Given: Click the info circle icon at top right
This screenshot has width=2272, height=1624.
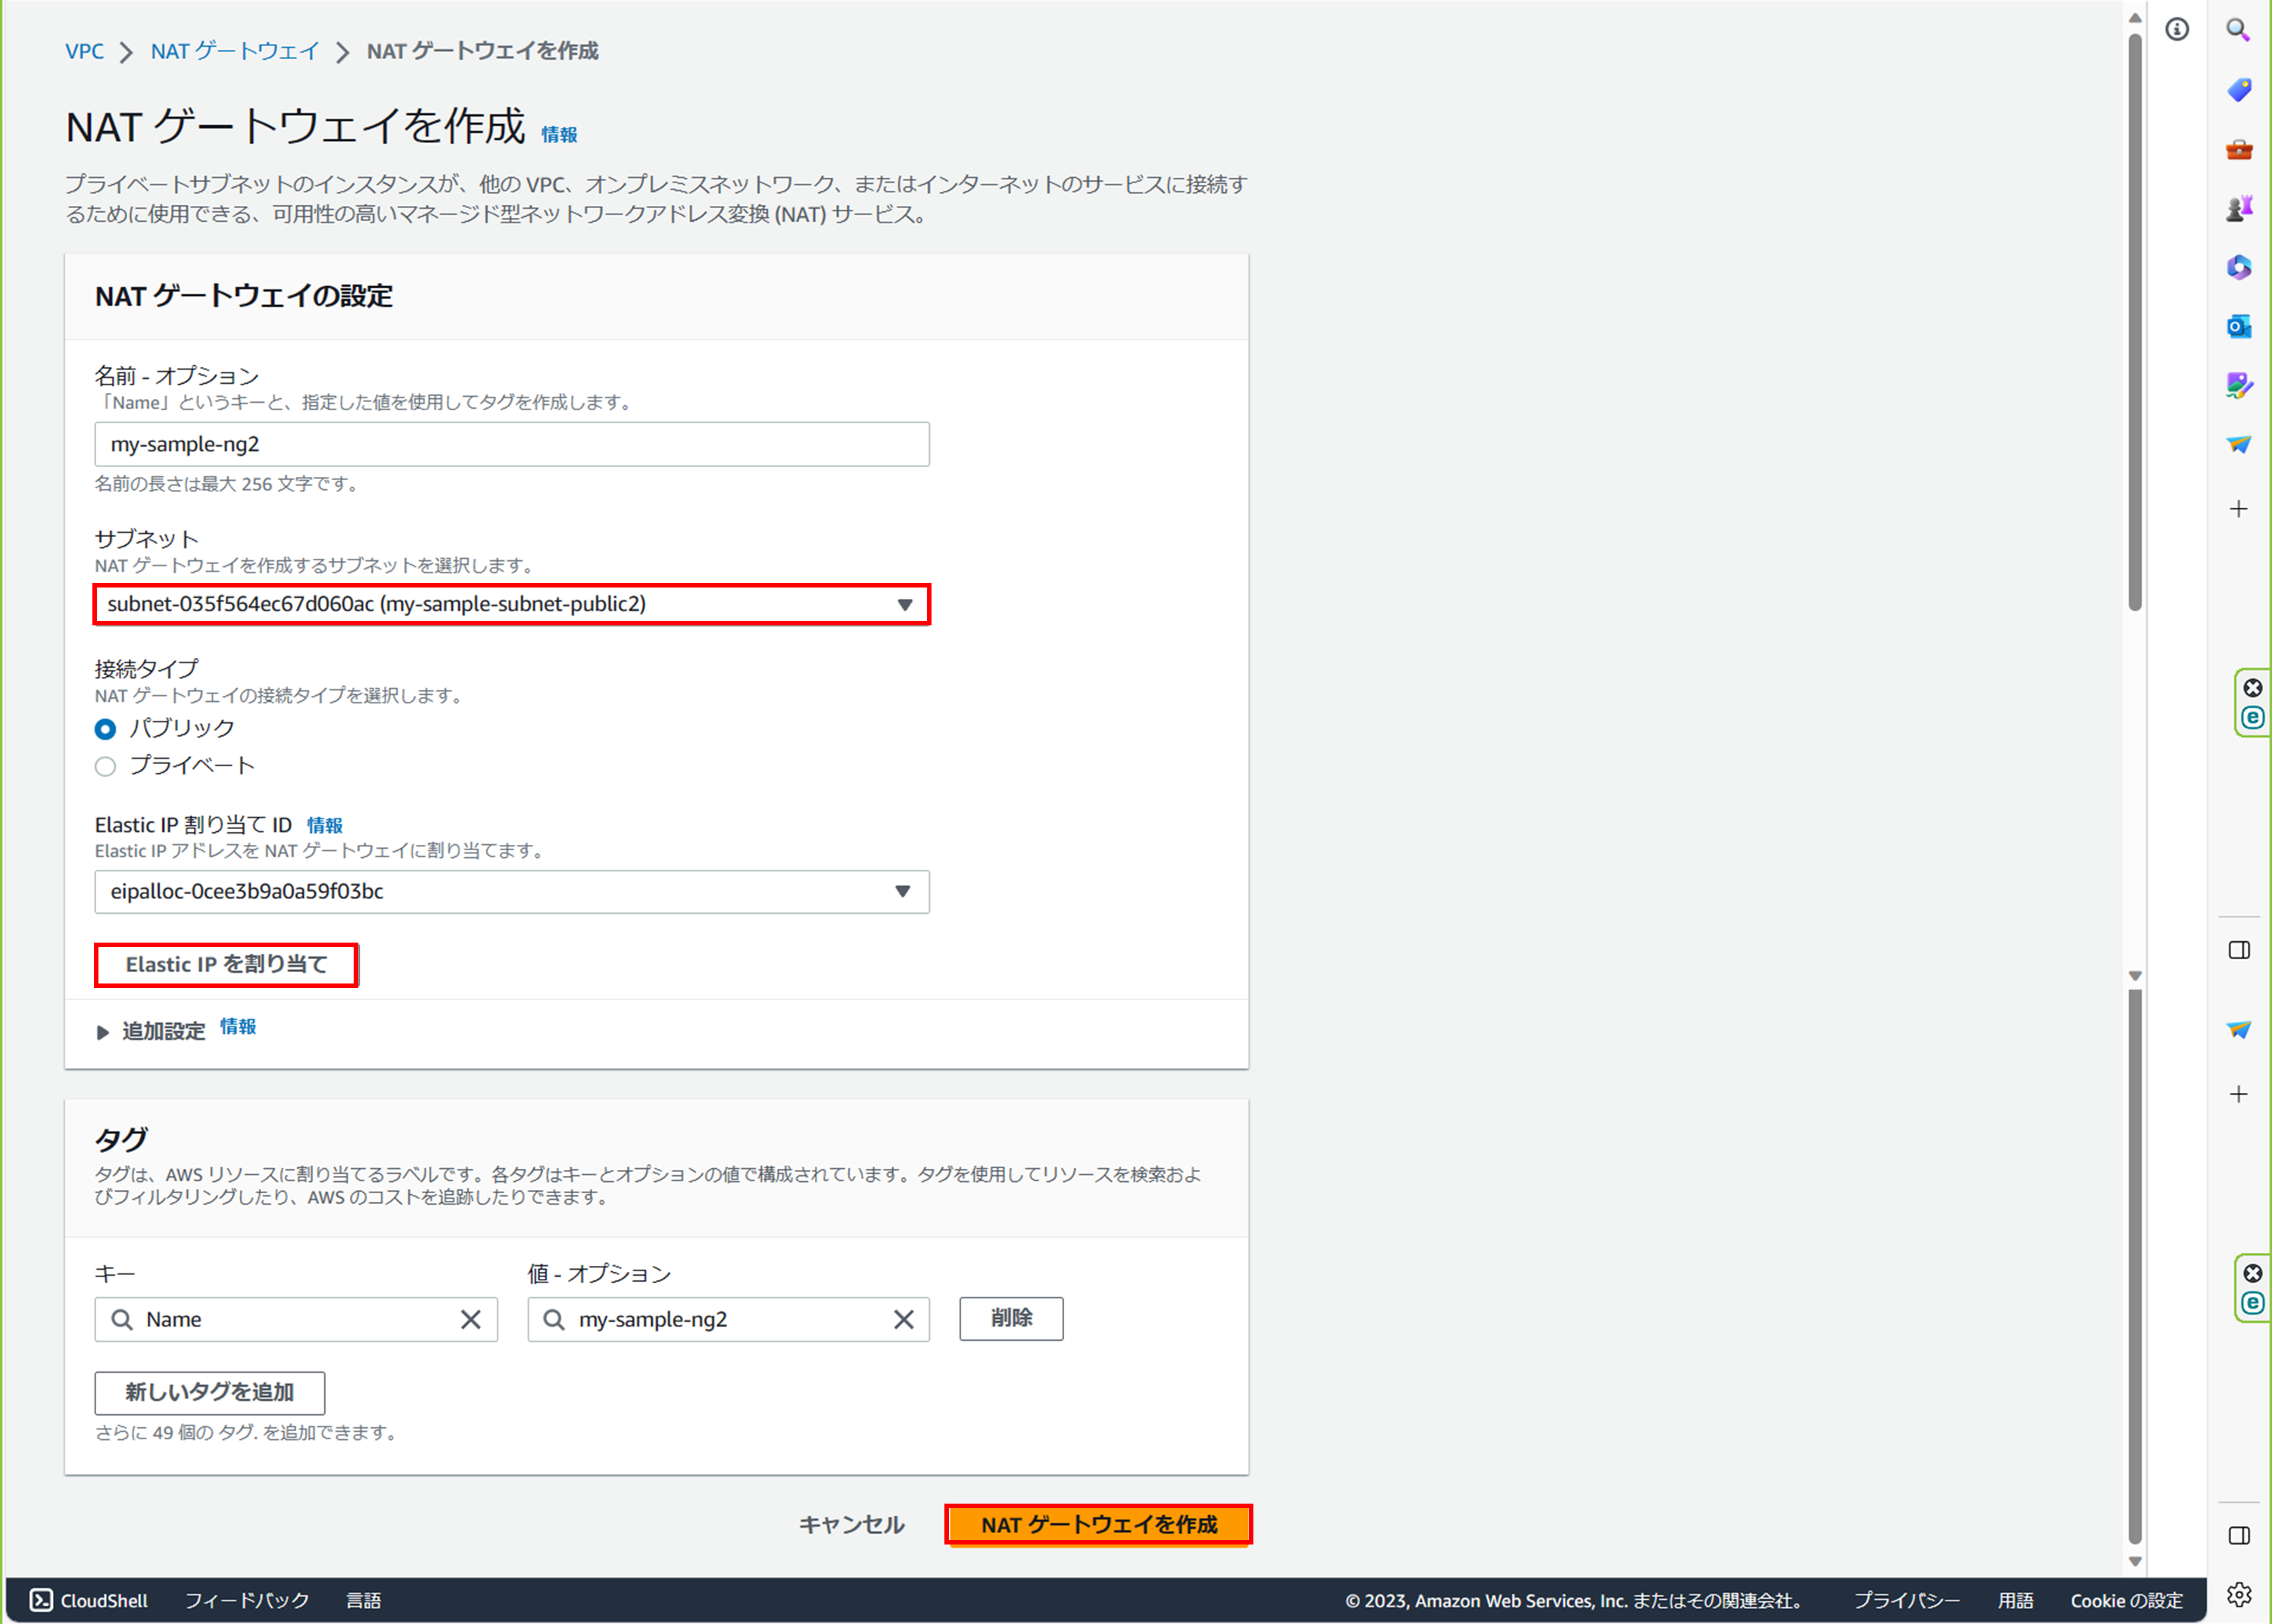Looking at the screenshot, I should tap(2177, 30).
